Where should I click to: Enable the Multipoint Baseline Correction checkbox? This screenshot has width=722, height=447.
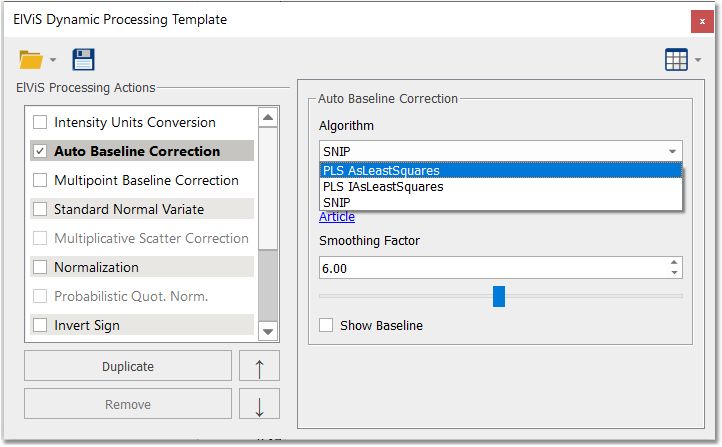pos(40,180)
